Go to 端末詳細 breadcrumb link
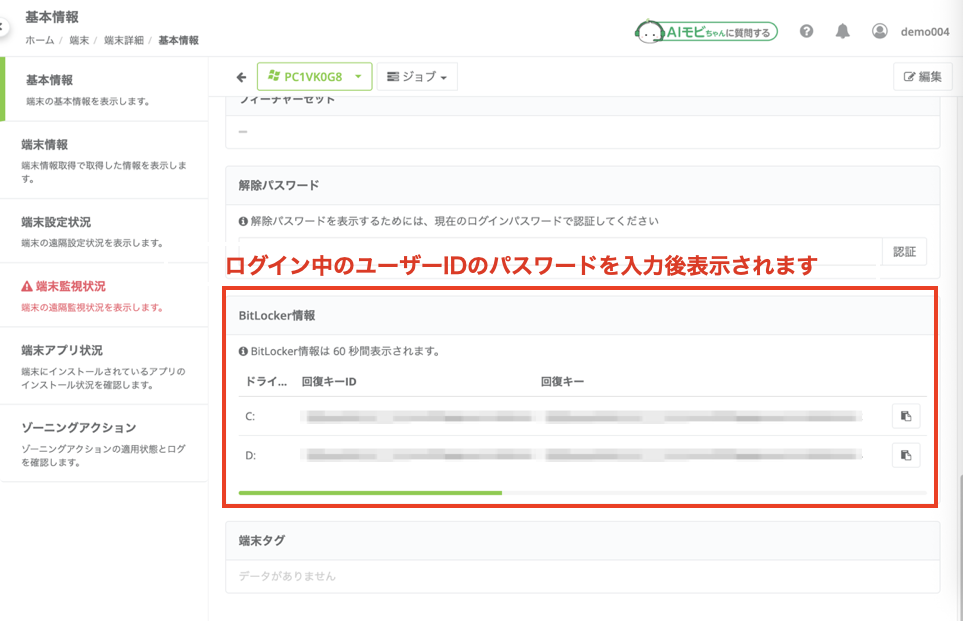This screenshot has width=964, height=622. point(124,41)
